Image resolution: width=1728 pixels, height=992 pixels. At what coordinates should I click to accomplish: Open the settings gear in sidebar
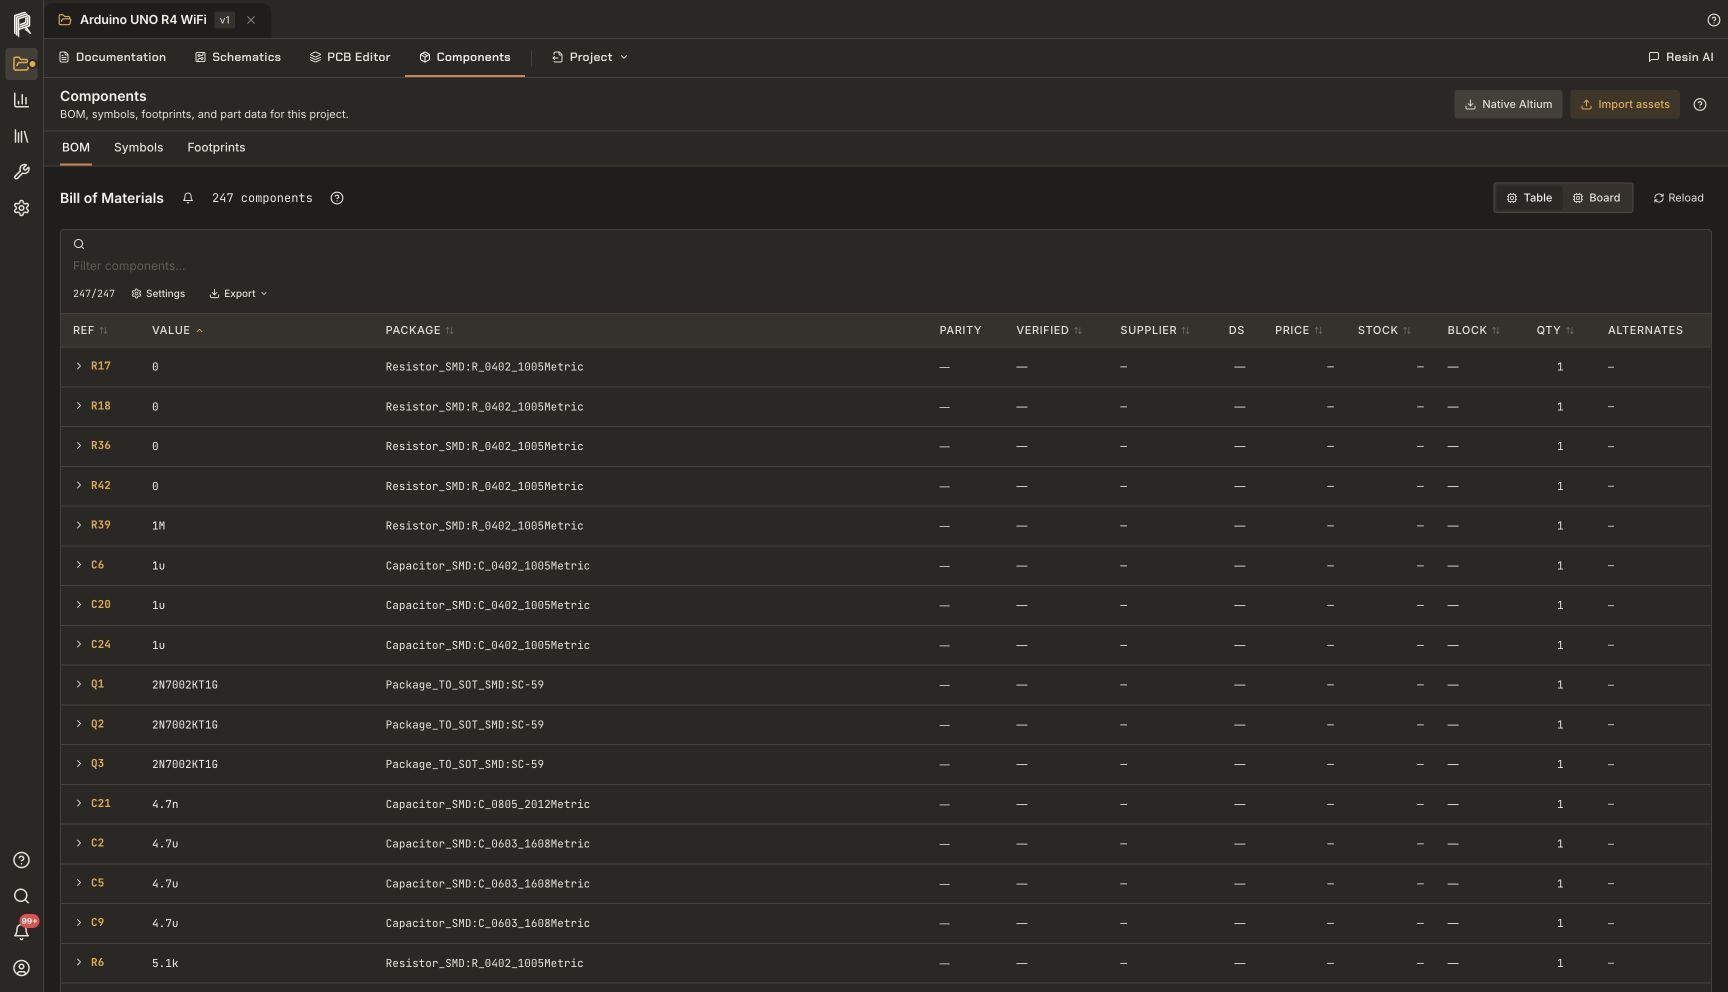click(21, 208)
